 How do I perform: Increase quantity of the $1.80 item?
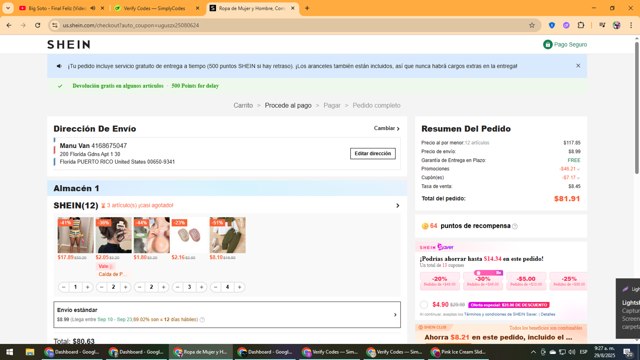[x=163, y=287]
